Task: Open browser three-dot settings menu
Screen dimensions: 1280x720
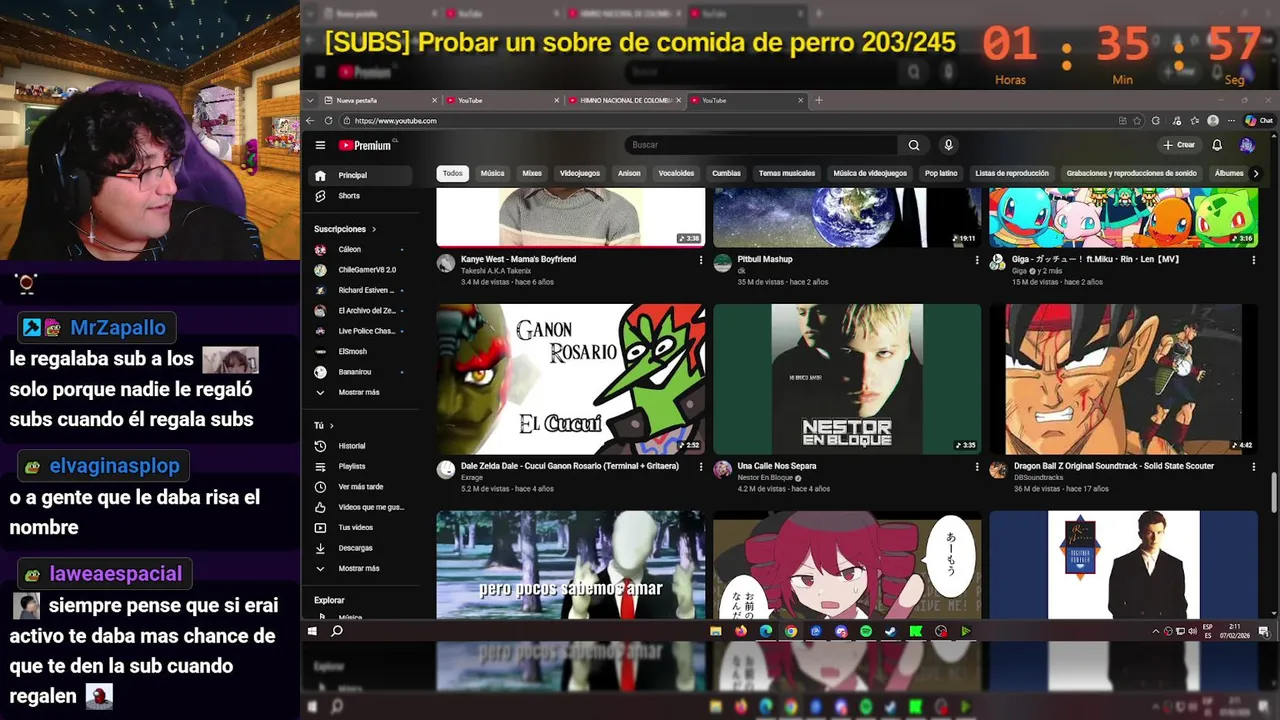Action: 1231,121
